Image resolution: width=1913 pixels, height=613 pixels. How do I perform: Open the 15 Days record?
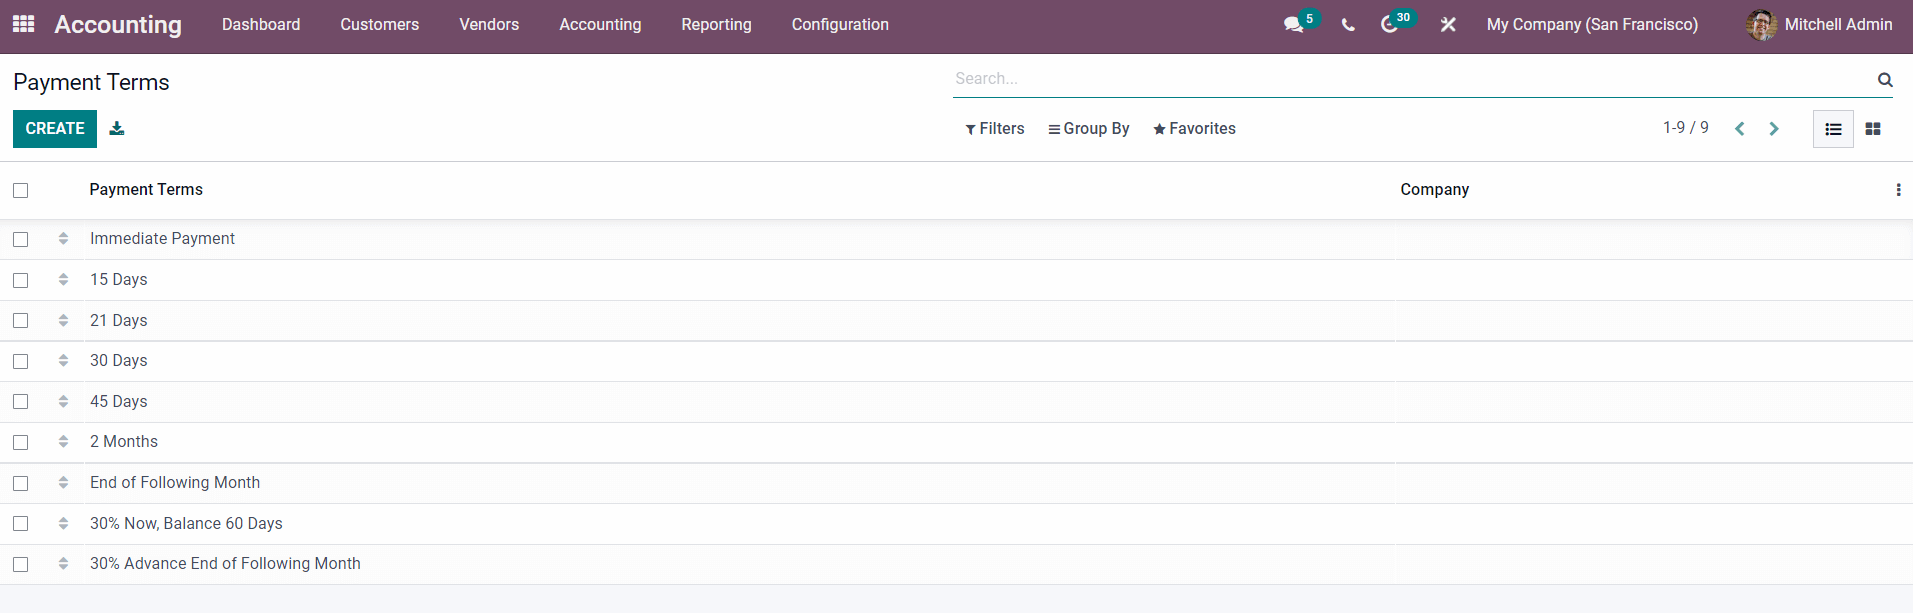119,280
